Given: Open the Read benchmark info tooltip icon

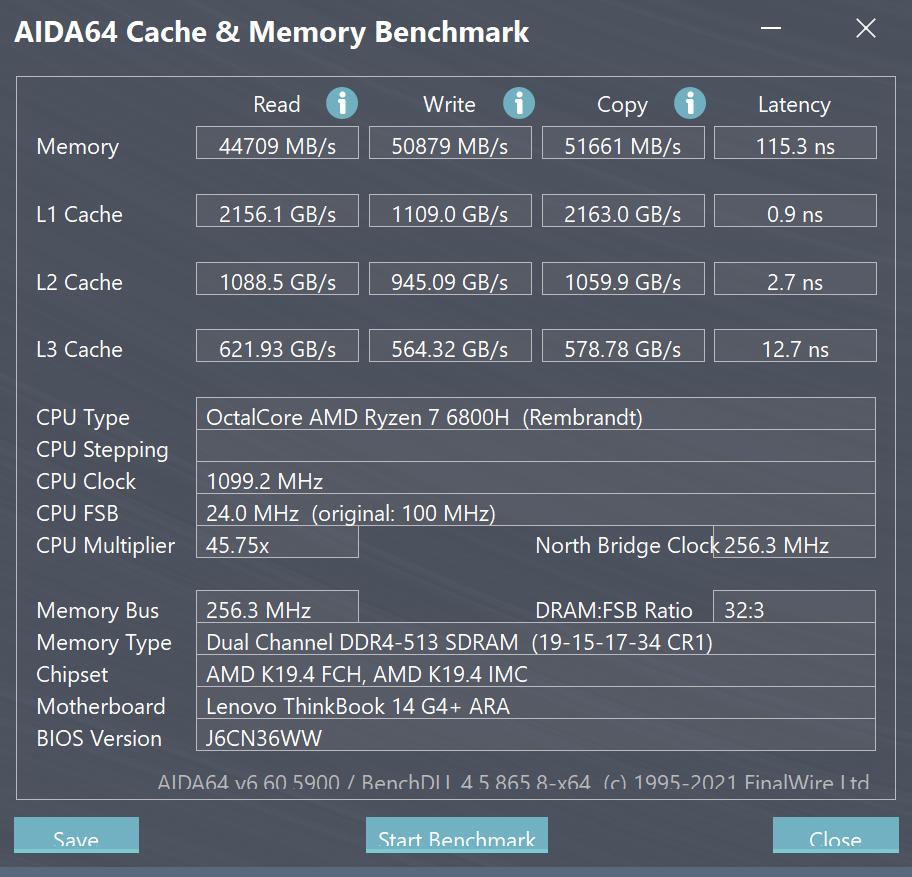Looking at the screenshot, I should click(x=341, y=103).
